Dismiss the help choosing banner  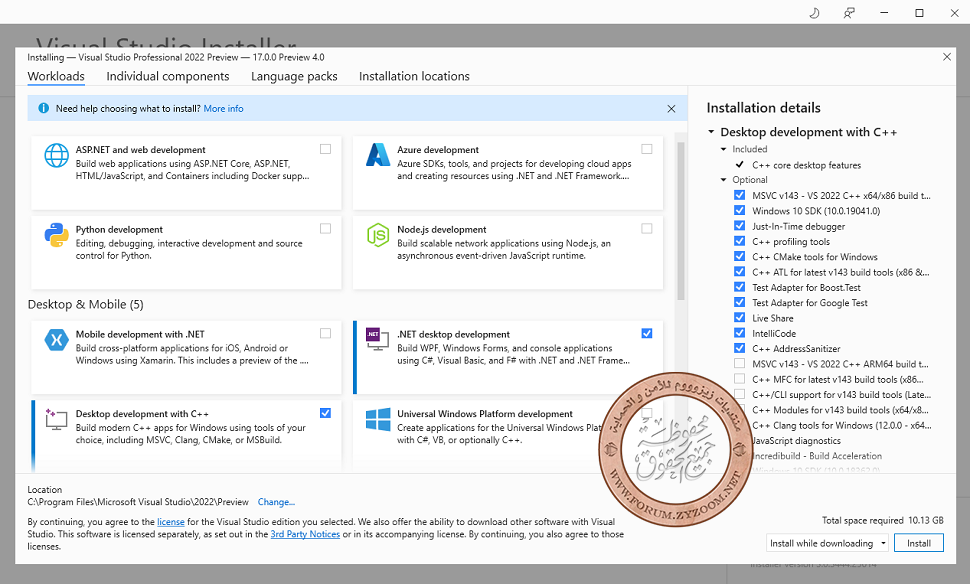coord(671,109)
